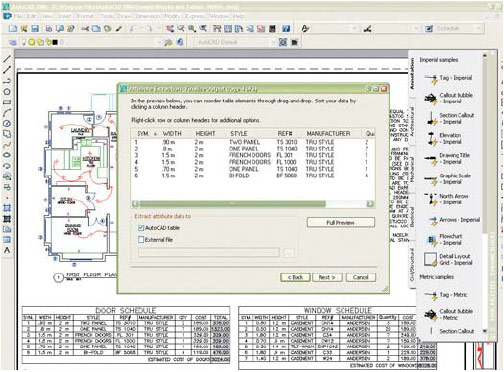Select the Tag - Metric palette tool

pos(446,295)
